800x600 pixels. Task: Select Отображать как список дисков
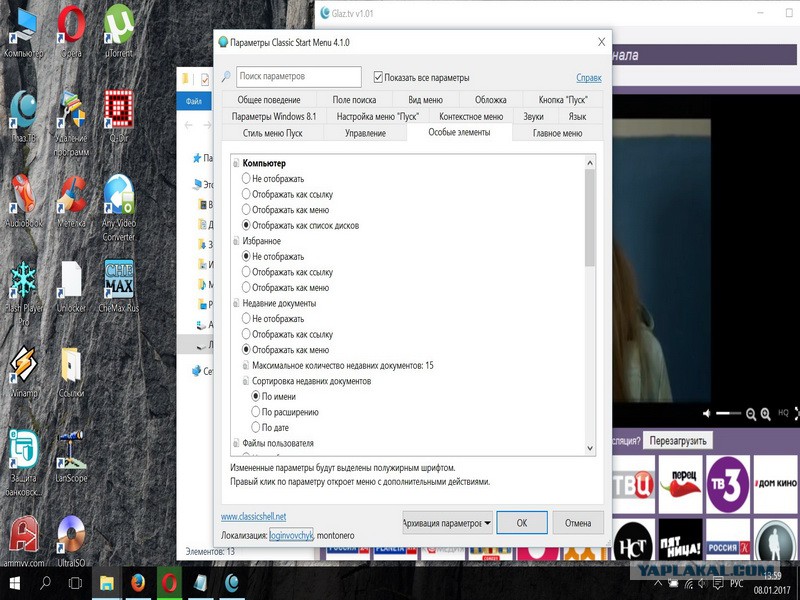pyautogui.click(x=246, y=225)
